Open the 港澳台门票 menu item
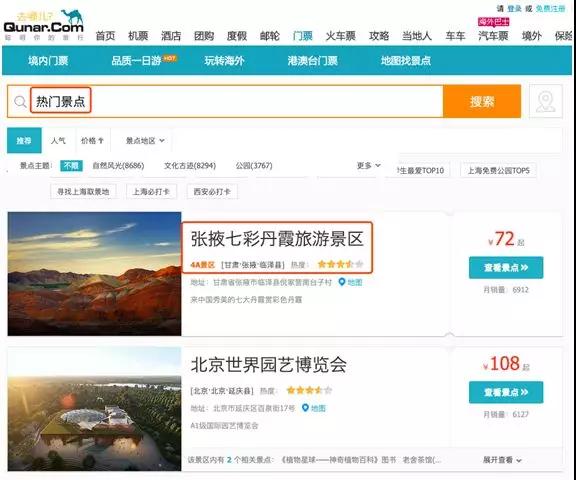Image resolution: width=576 pixels, height=480 pixels. coord(312,61)
